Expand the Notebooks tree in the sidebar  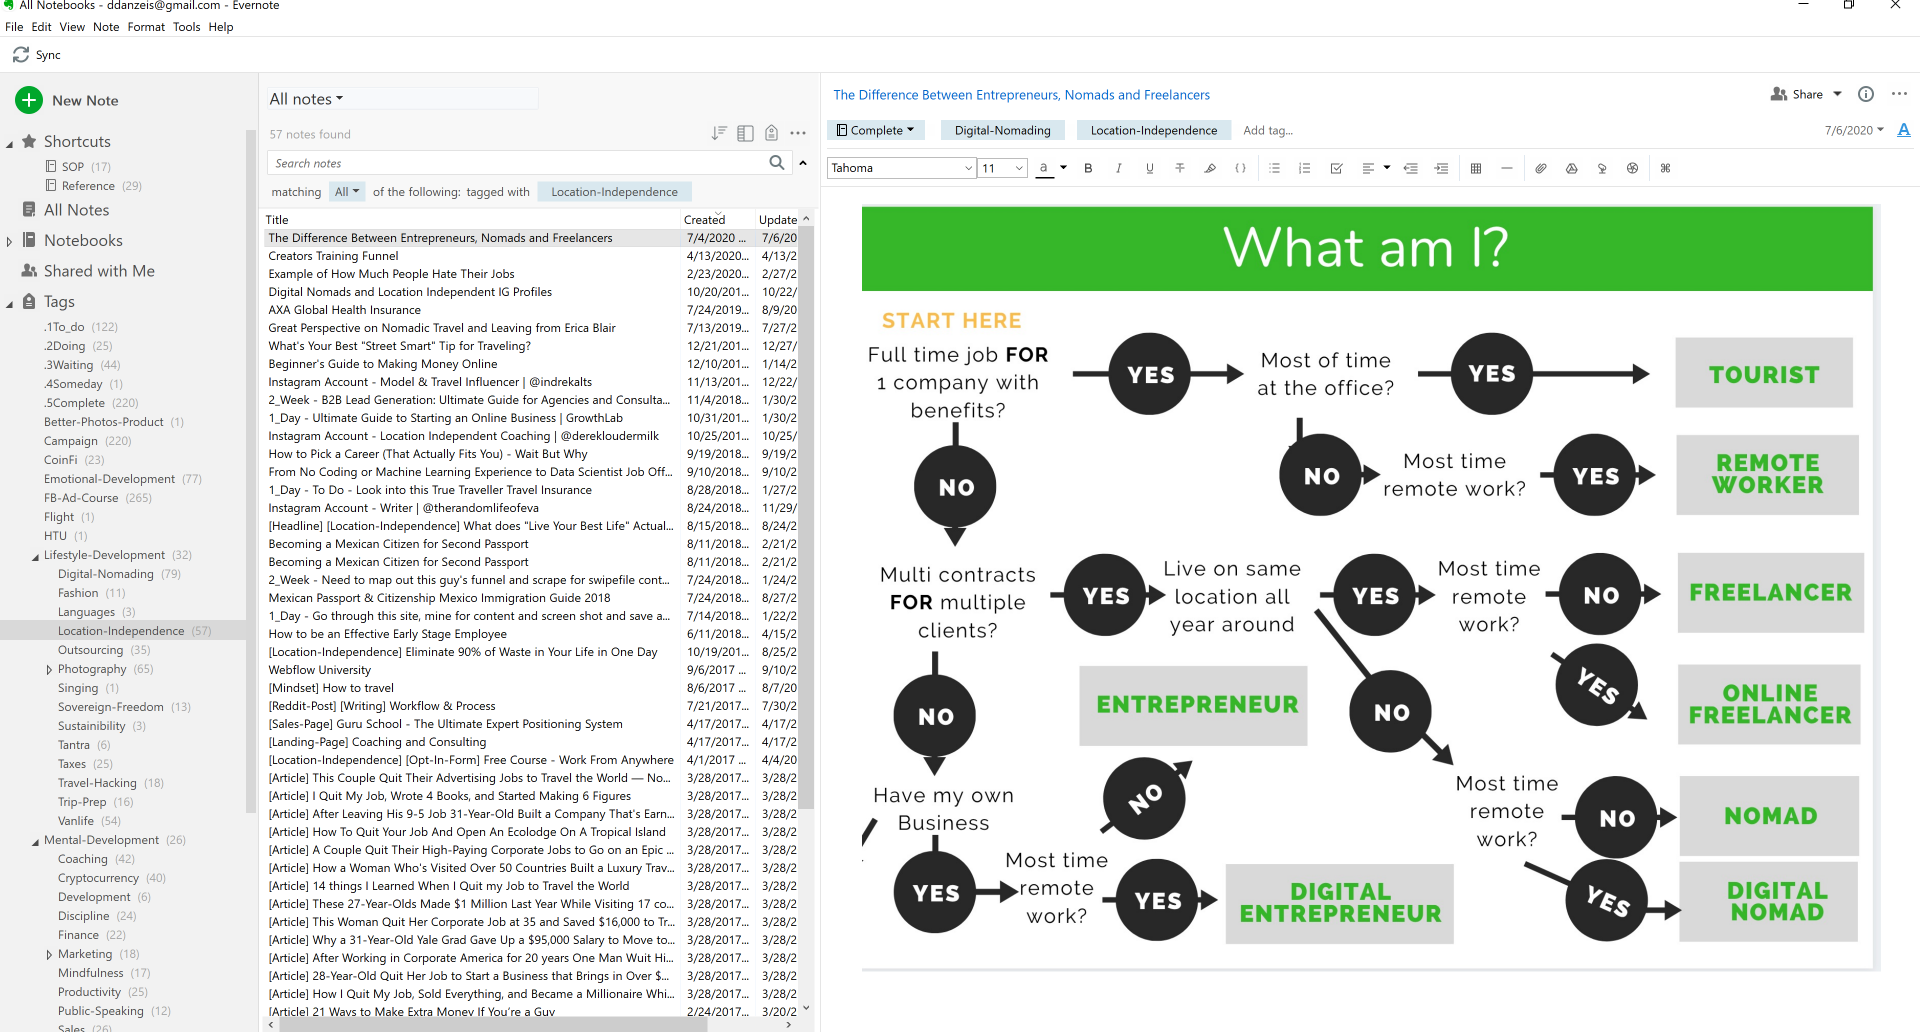coord(10,241)
